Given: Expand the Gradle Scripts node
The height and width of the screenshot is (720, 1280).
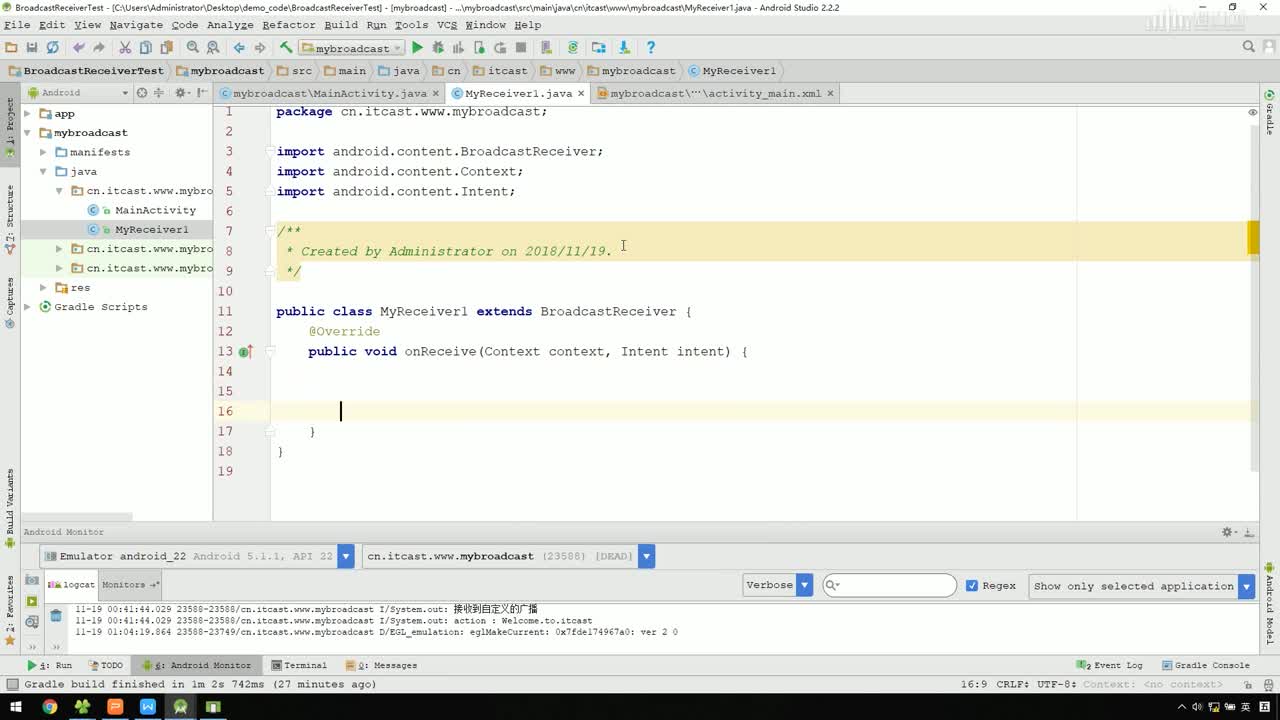Looking at the screenshot, I should [28, 307].
